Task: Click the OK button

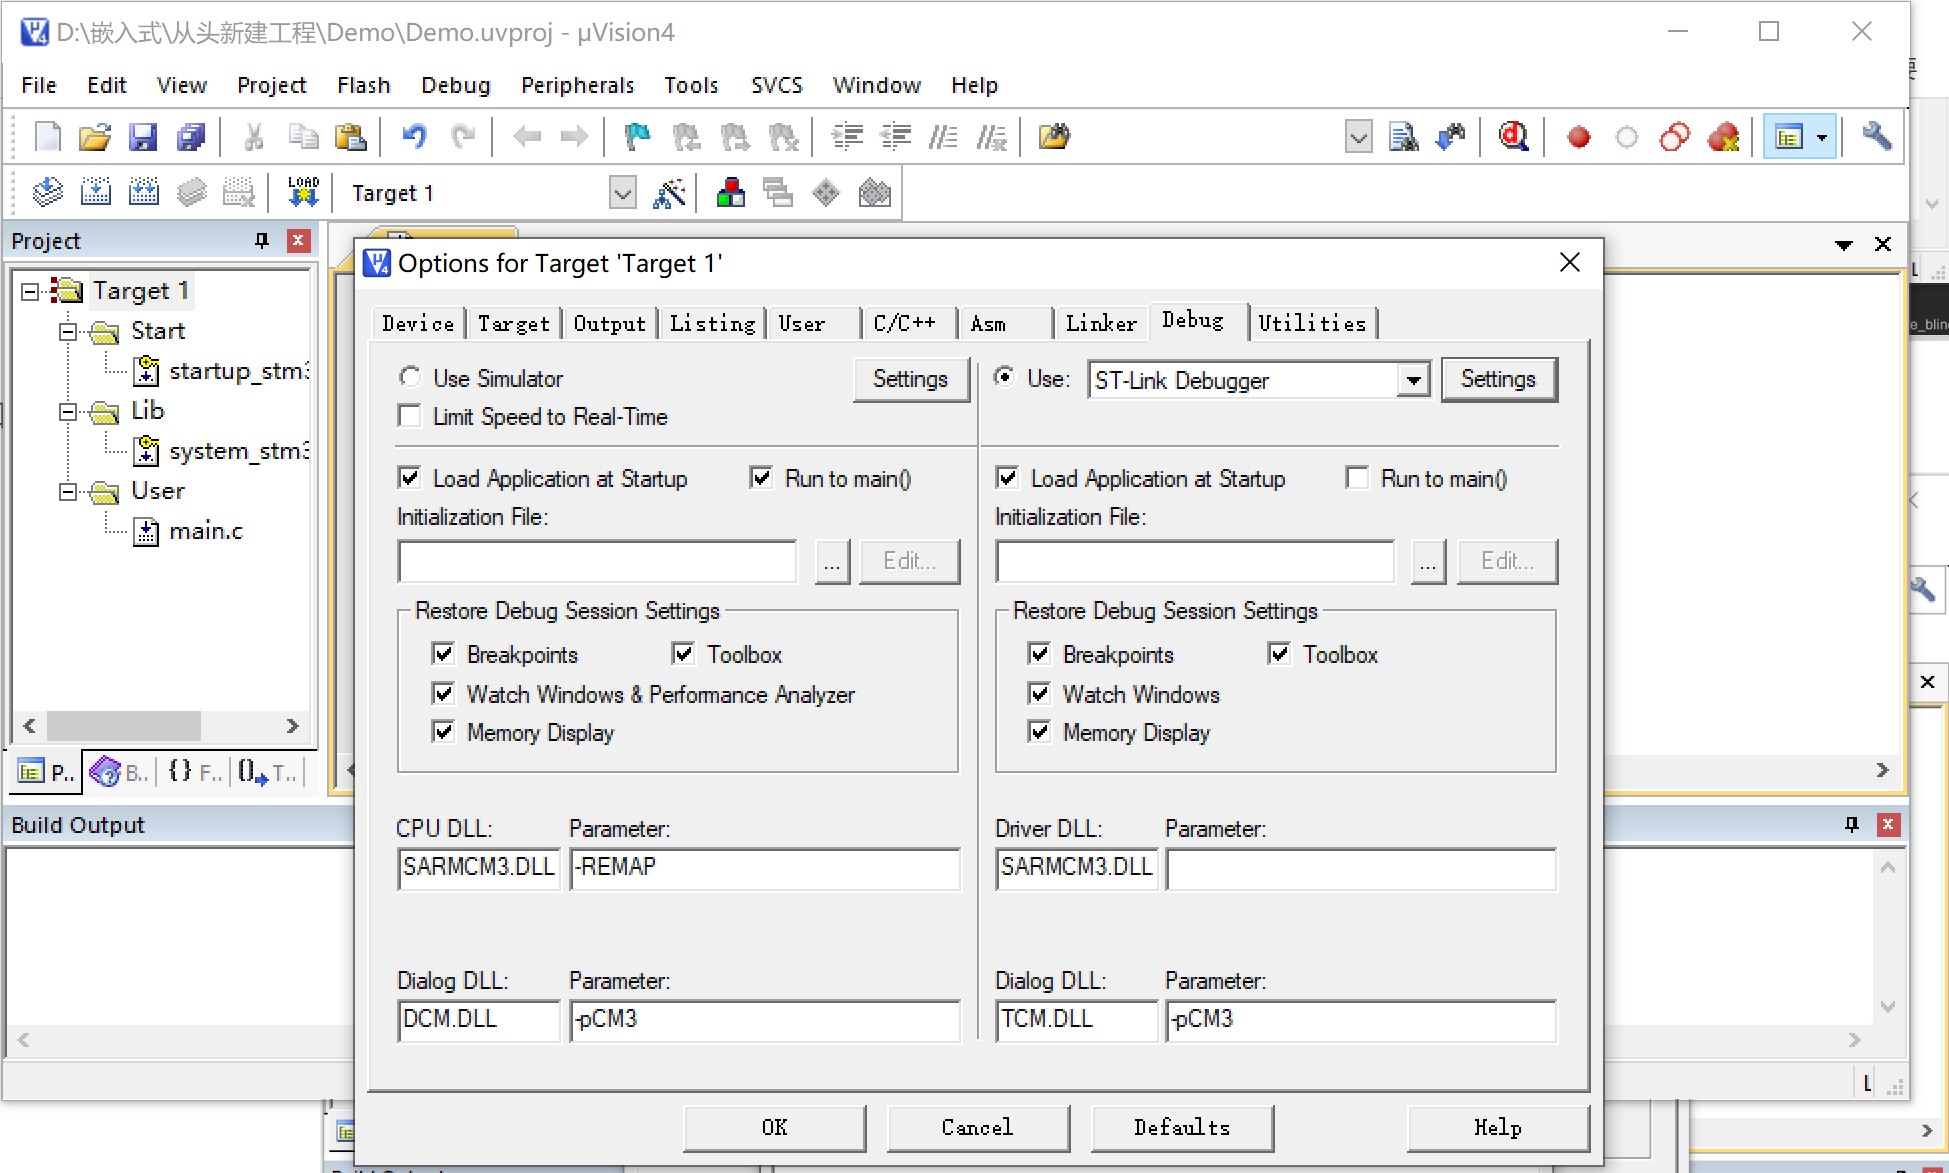Action: (x=774, y=1127)
